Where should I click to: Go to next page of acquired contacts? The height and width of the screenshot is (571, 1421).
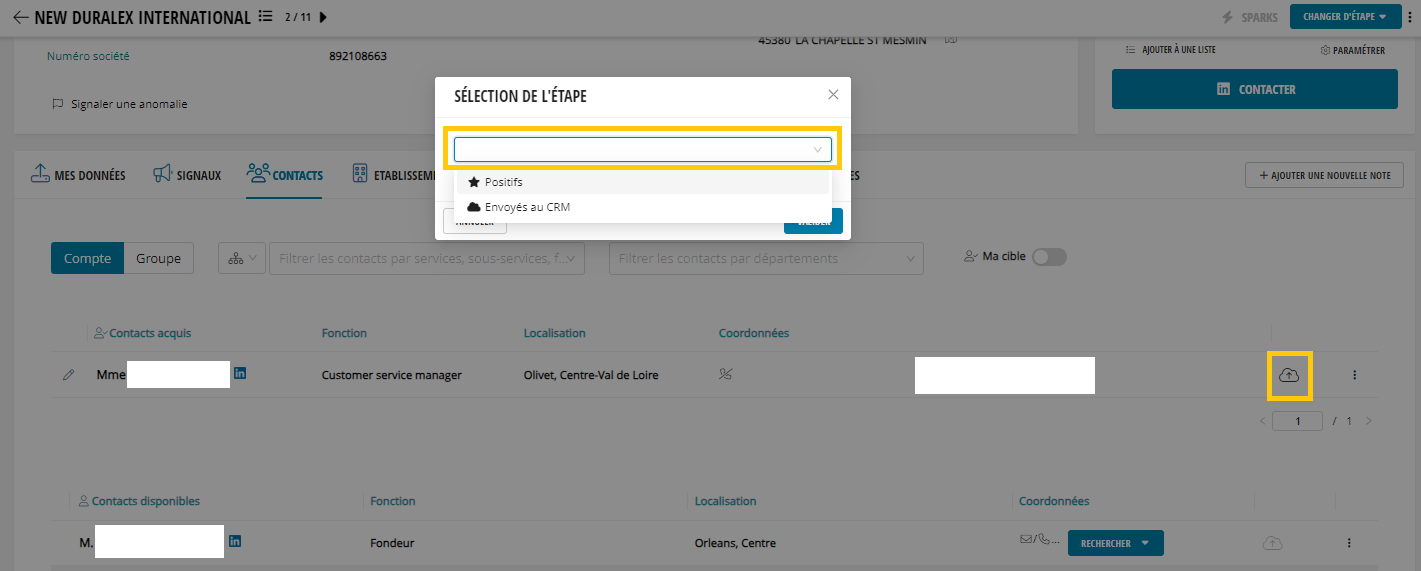1369,421
